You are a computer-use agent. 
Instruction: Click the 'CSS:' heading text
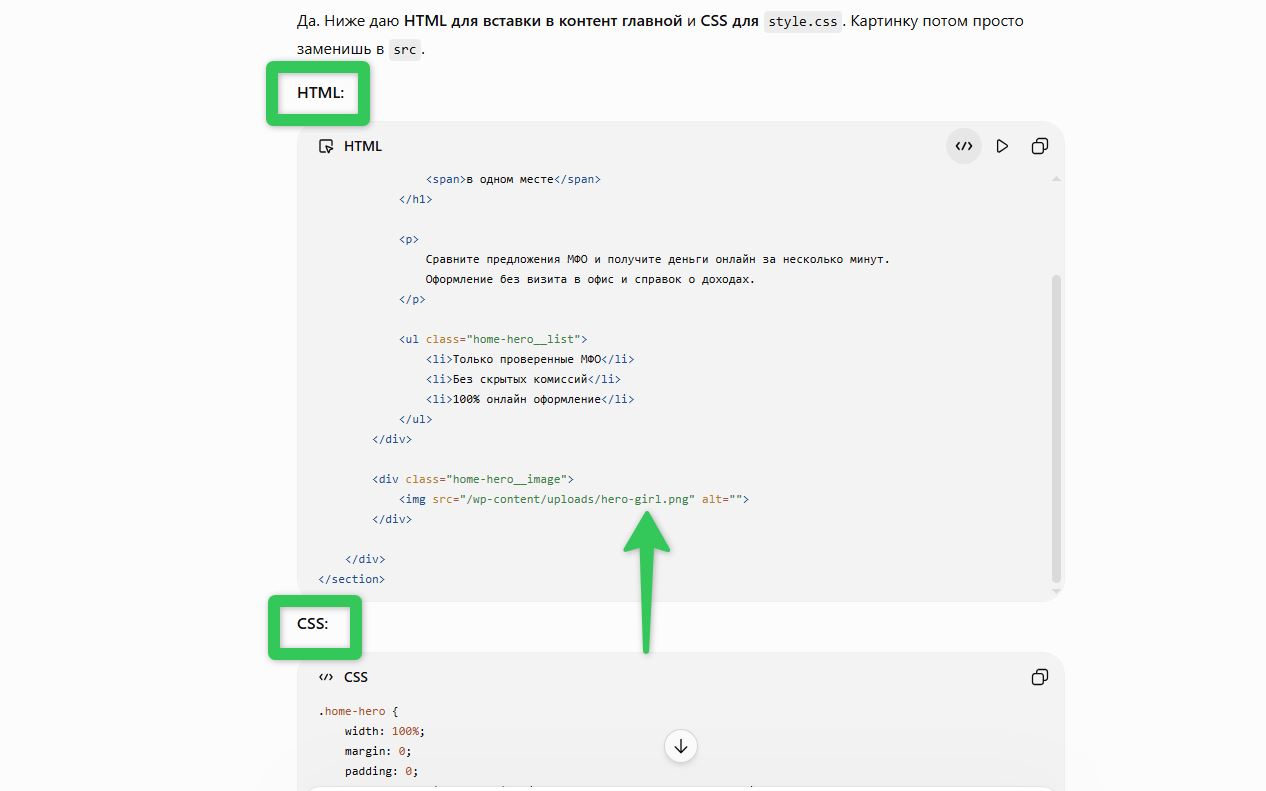click(x=313, y=624)
